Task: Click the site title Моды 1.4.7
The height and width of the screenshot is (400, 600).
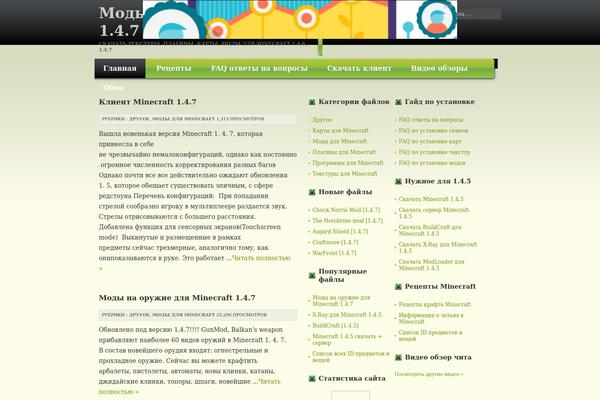Action: tap(121, 21)
